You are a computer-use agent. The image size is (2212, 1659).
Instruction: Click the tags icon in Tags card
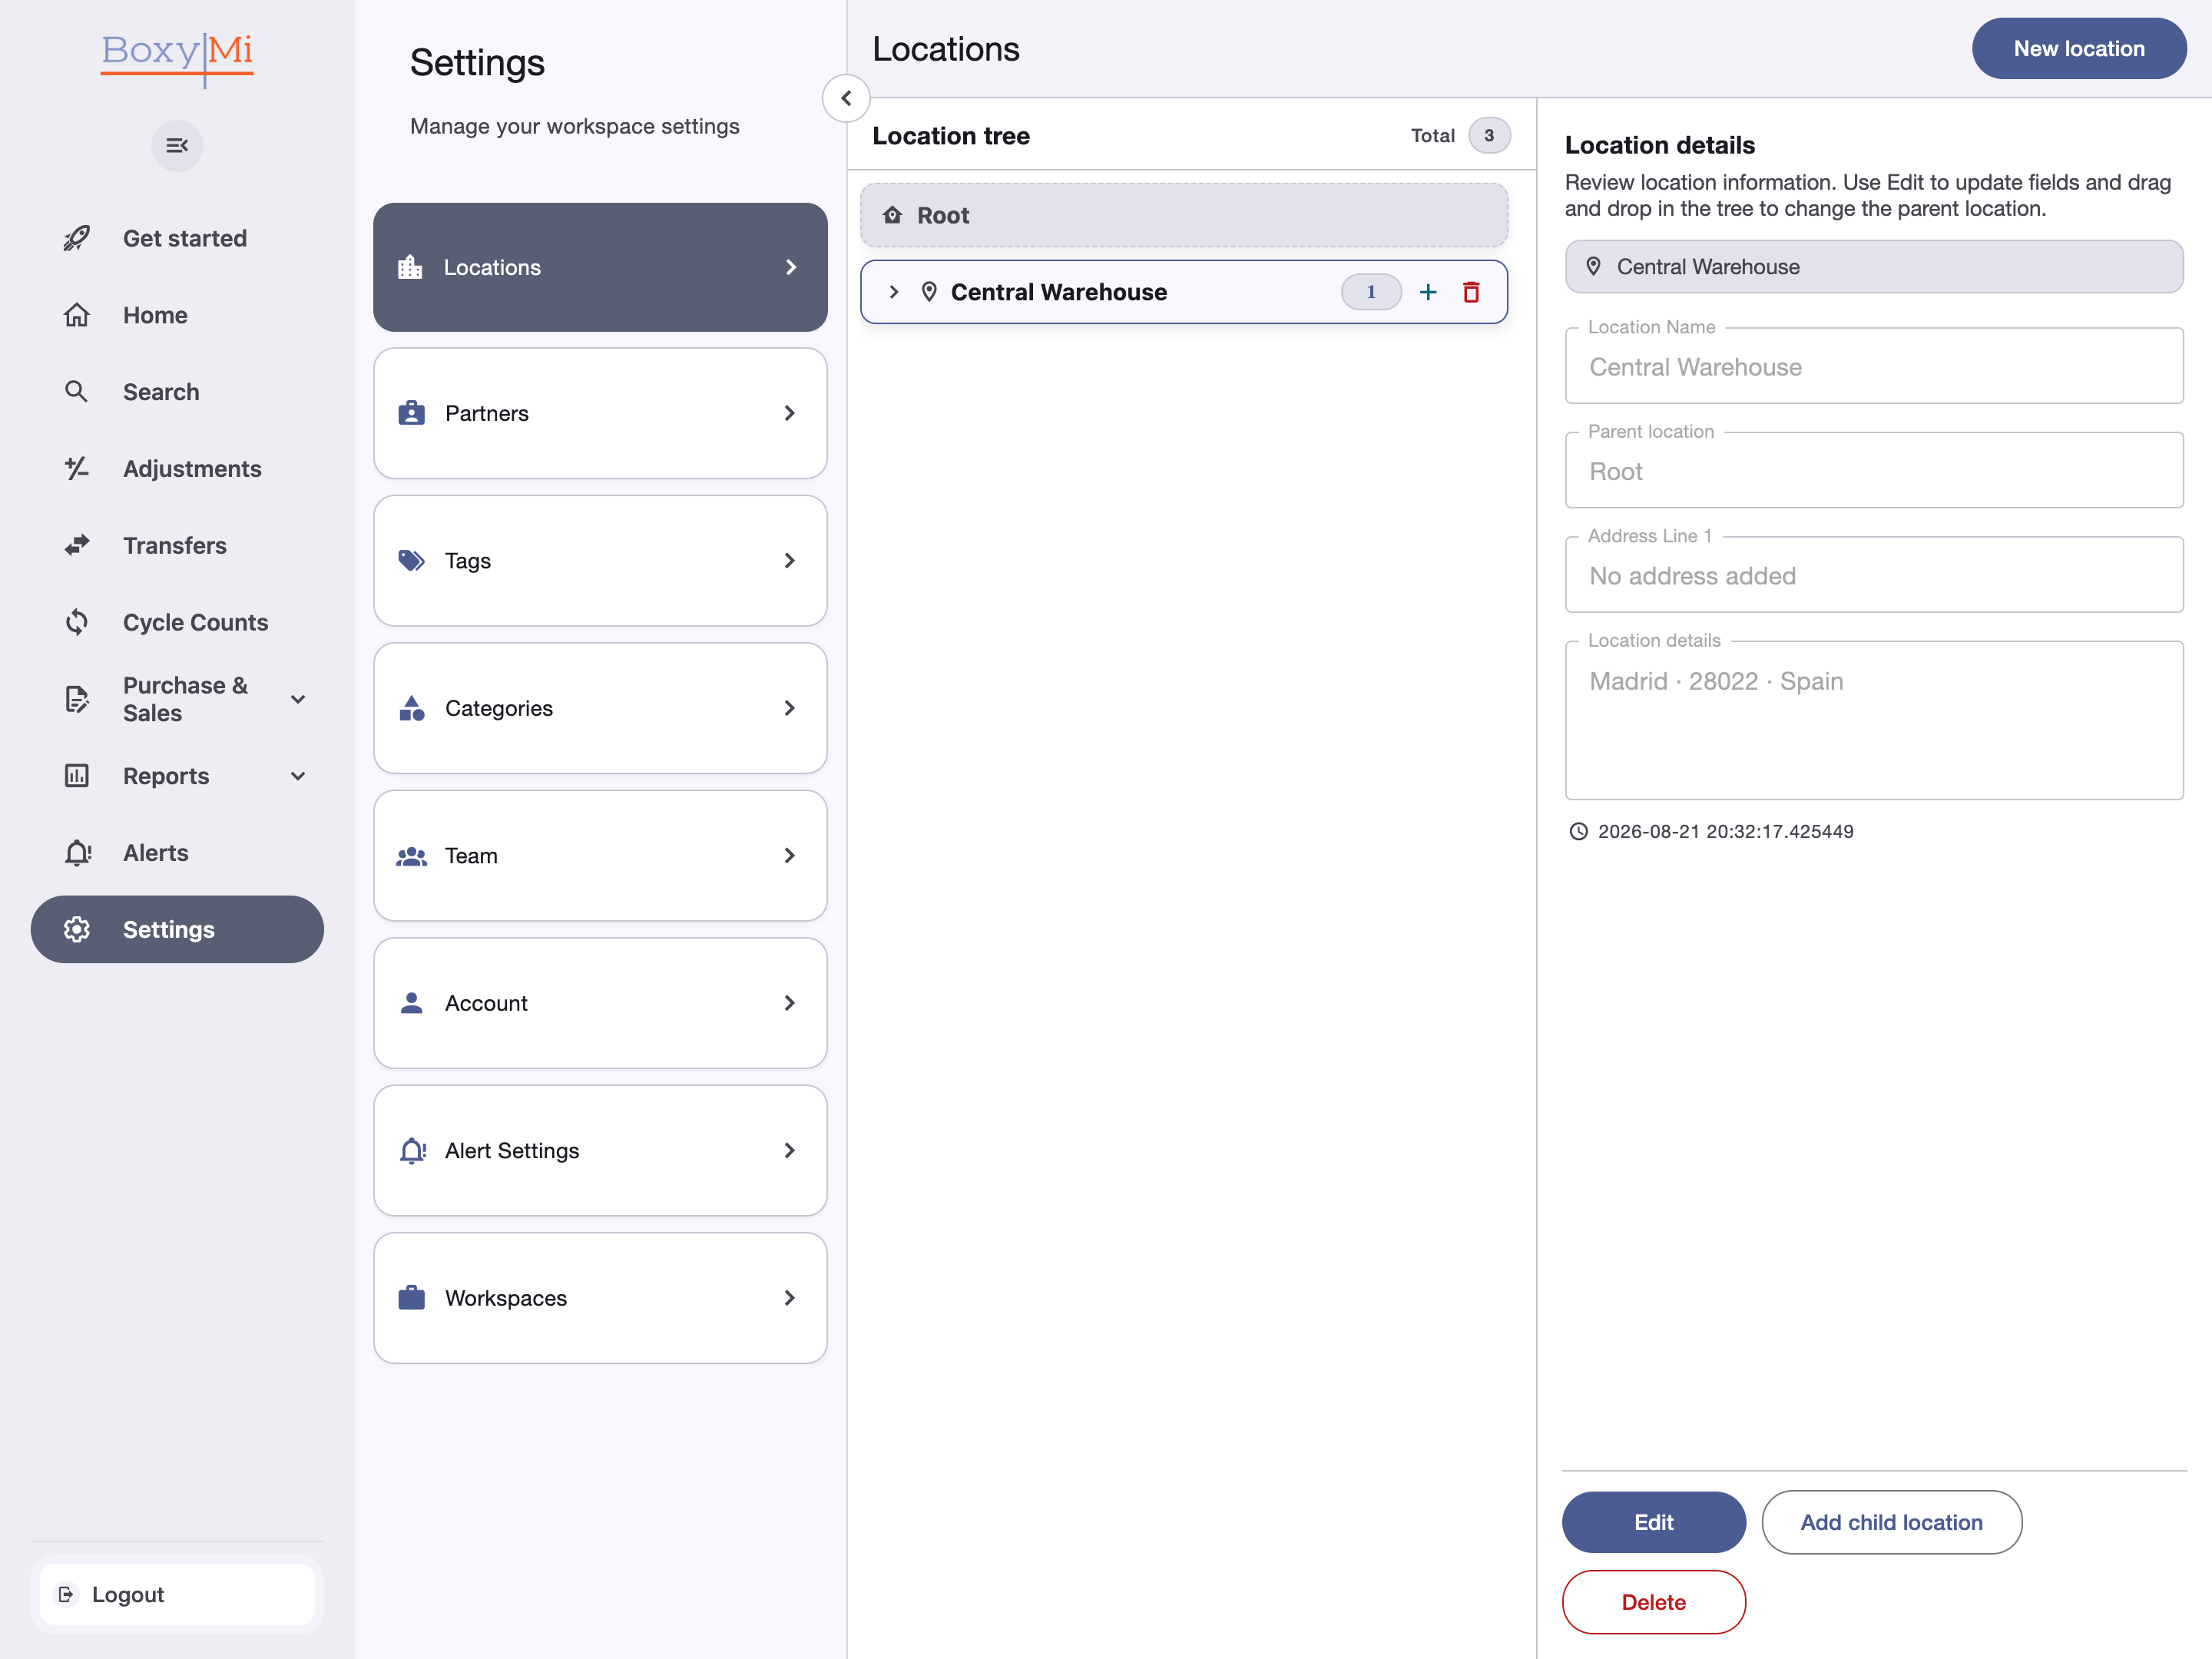[x=411, y=560]
